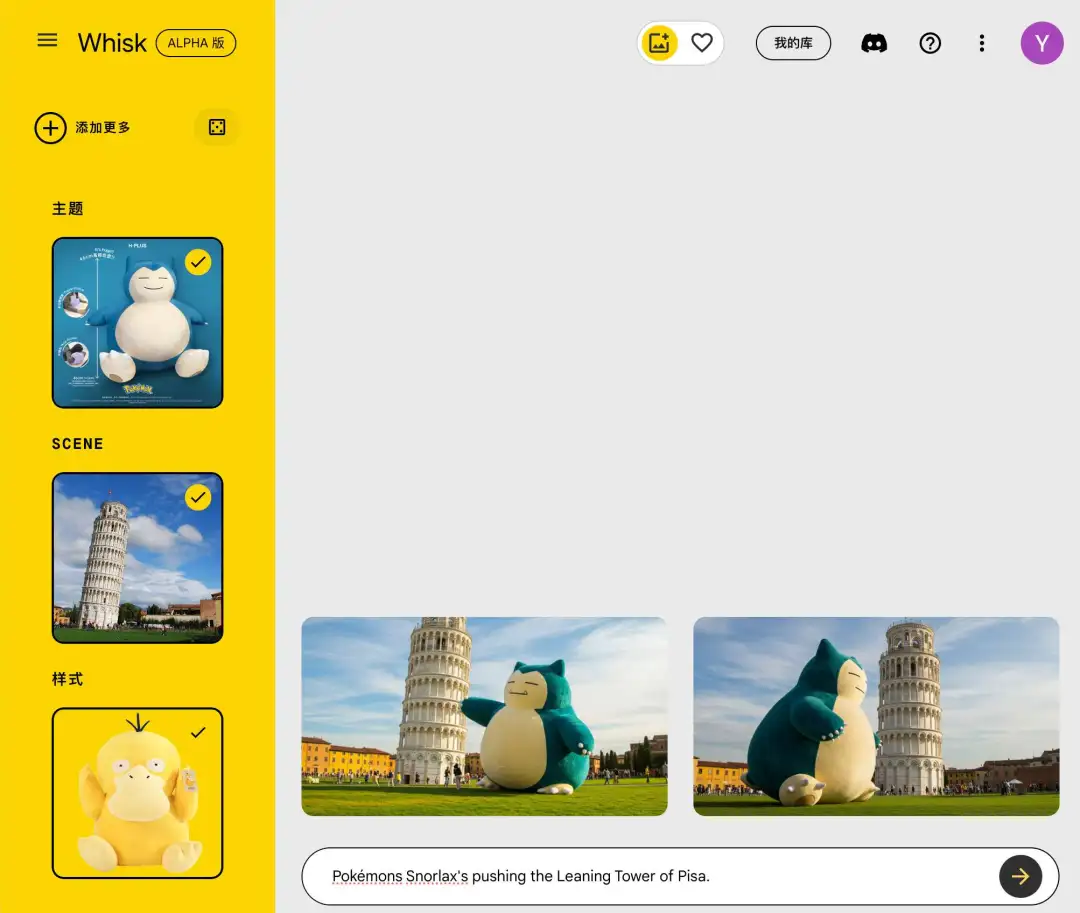Switch to the generated images view icon

coord(659,43)
